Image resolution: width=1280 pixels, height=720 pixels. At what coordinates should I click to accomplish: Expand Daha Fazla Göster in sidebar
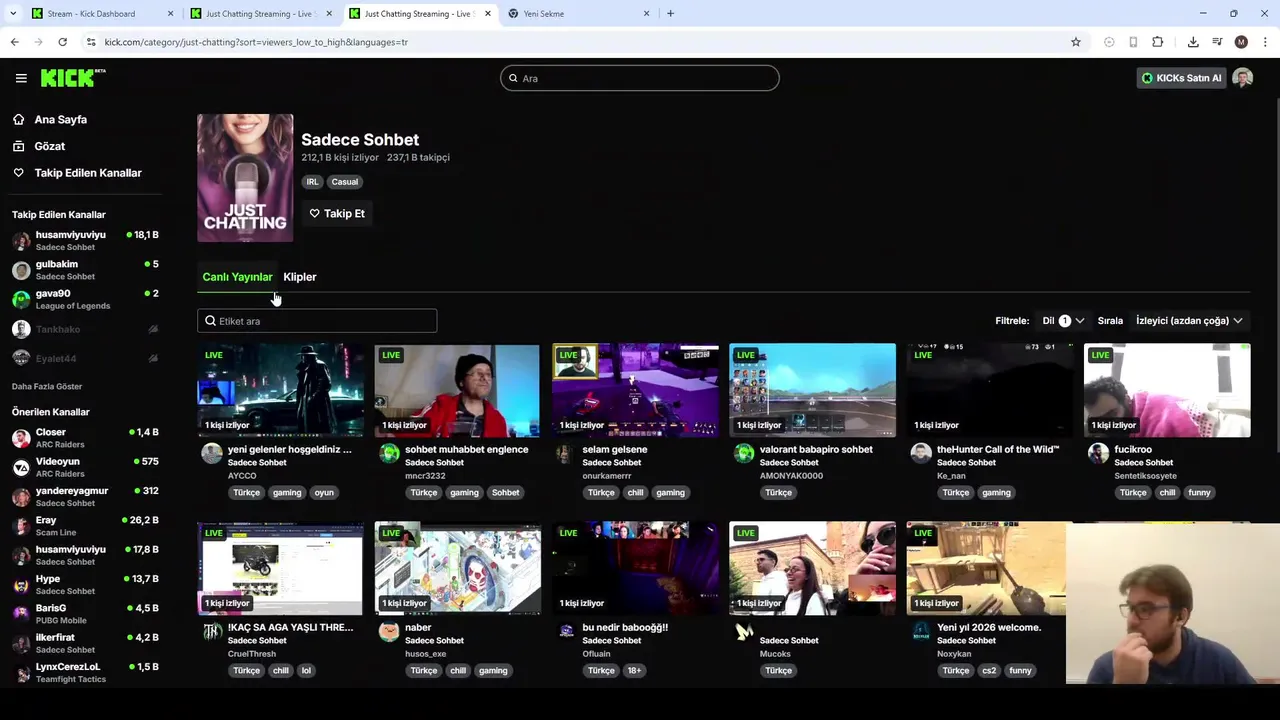point(47,386)
